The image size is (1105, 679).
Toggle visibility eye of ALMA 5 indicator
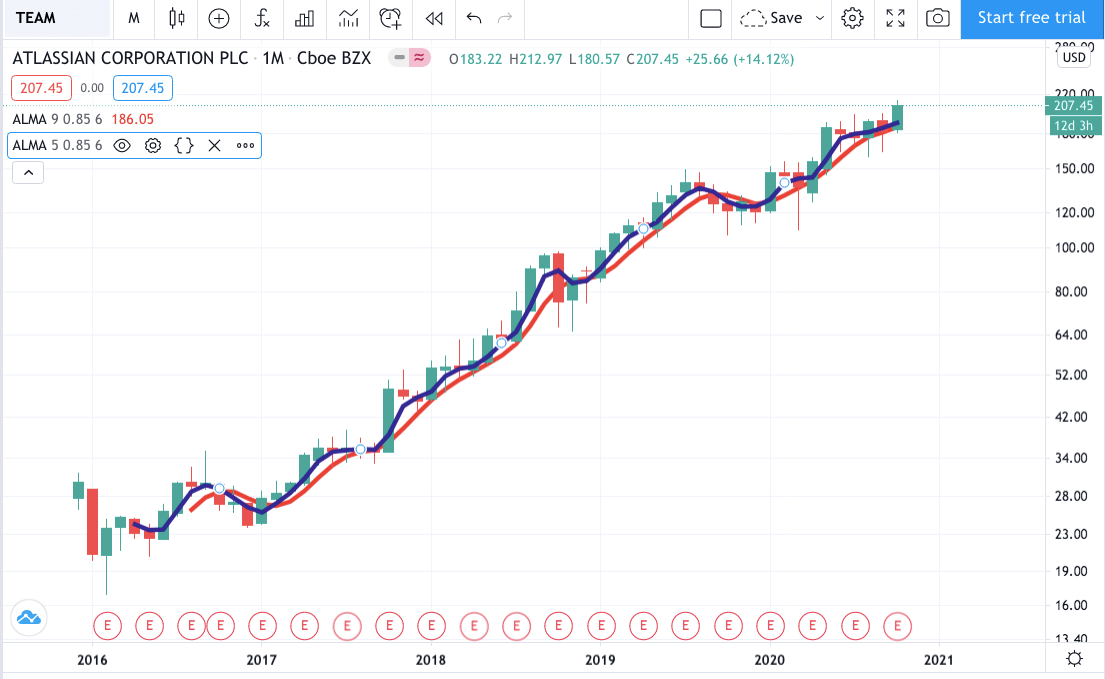point(122,146)
